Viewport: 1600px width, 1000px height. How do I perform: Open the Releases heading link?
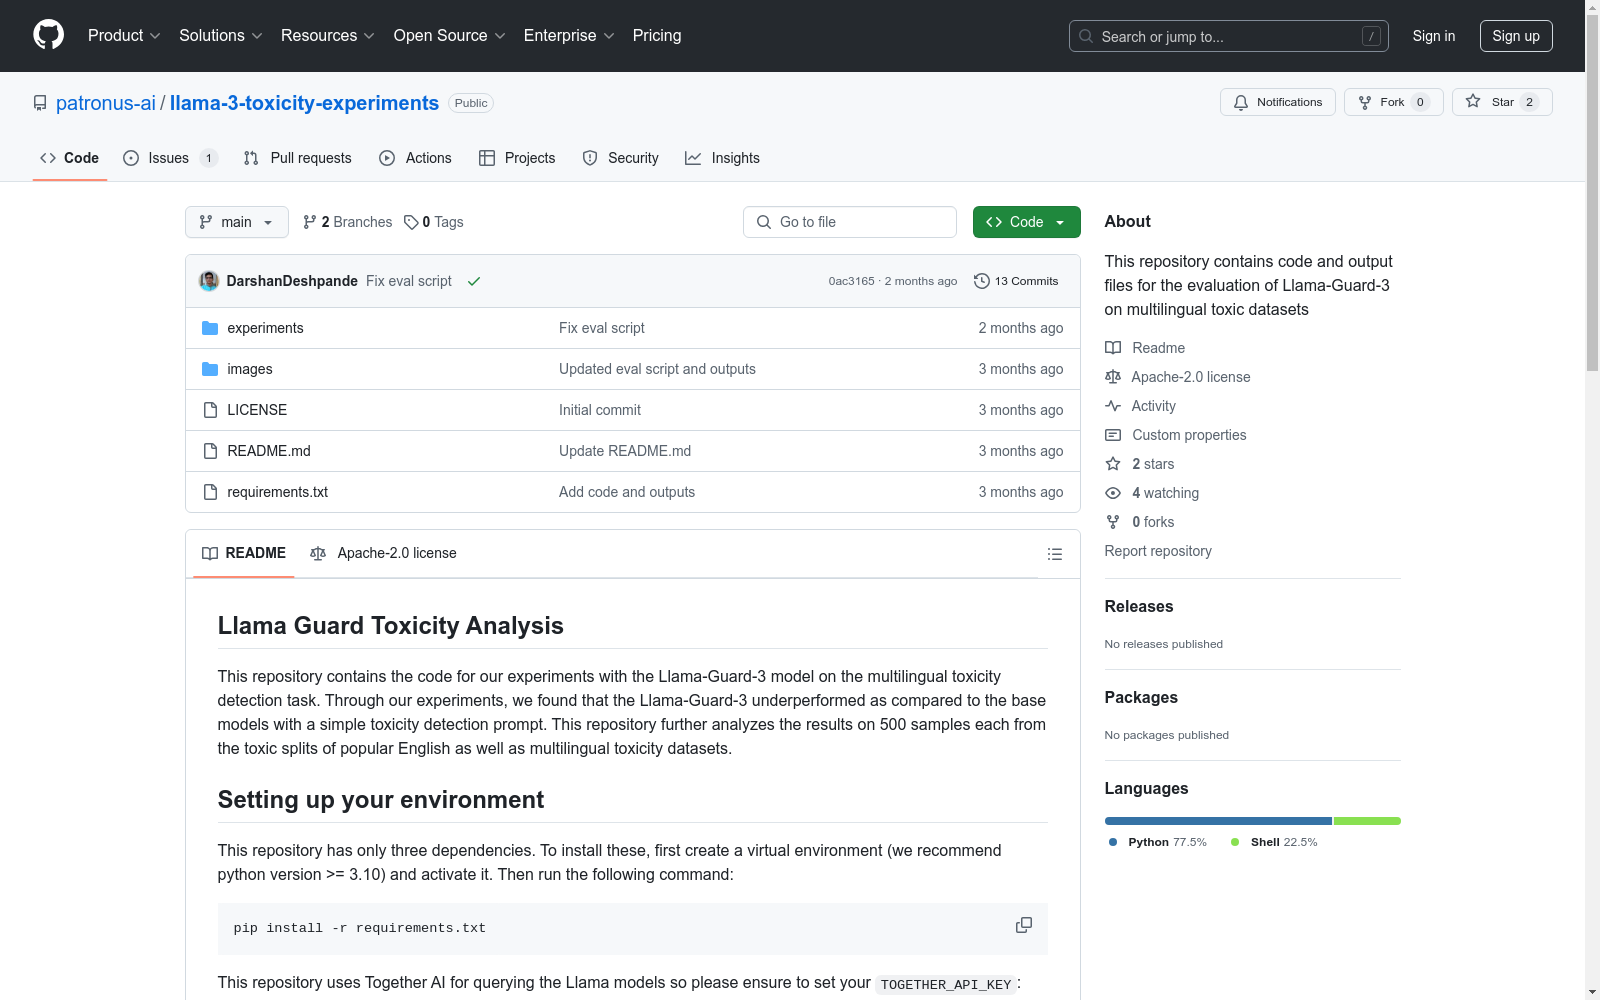(x=1139, y=606)
